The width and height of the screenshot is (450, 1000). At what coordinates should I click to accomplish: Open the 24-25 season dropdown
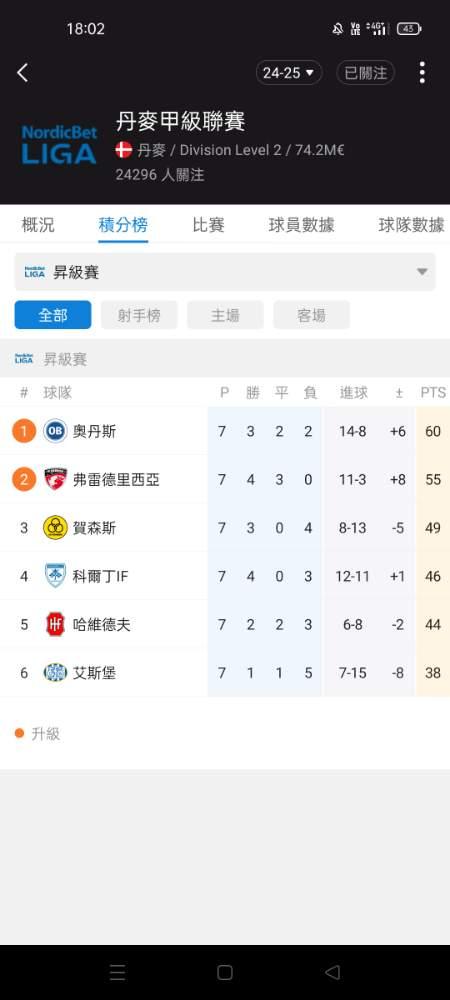[289, 73]
